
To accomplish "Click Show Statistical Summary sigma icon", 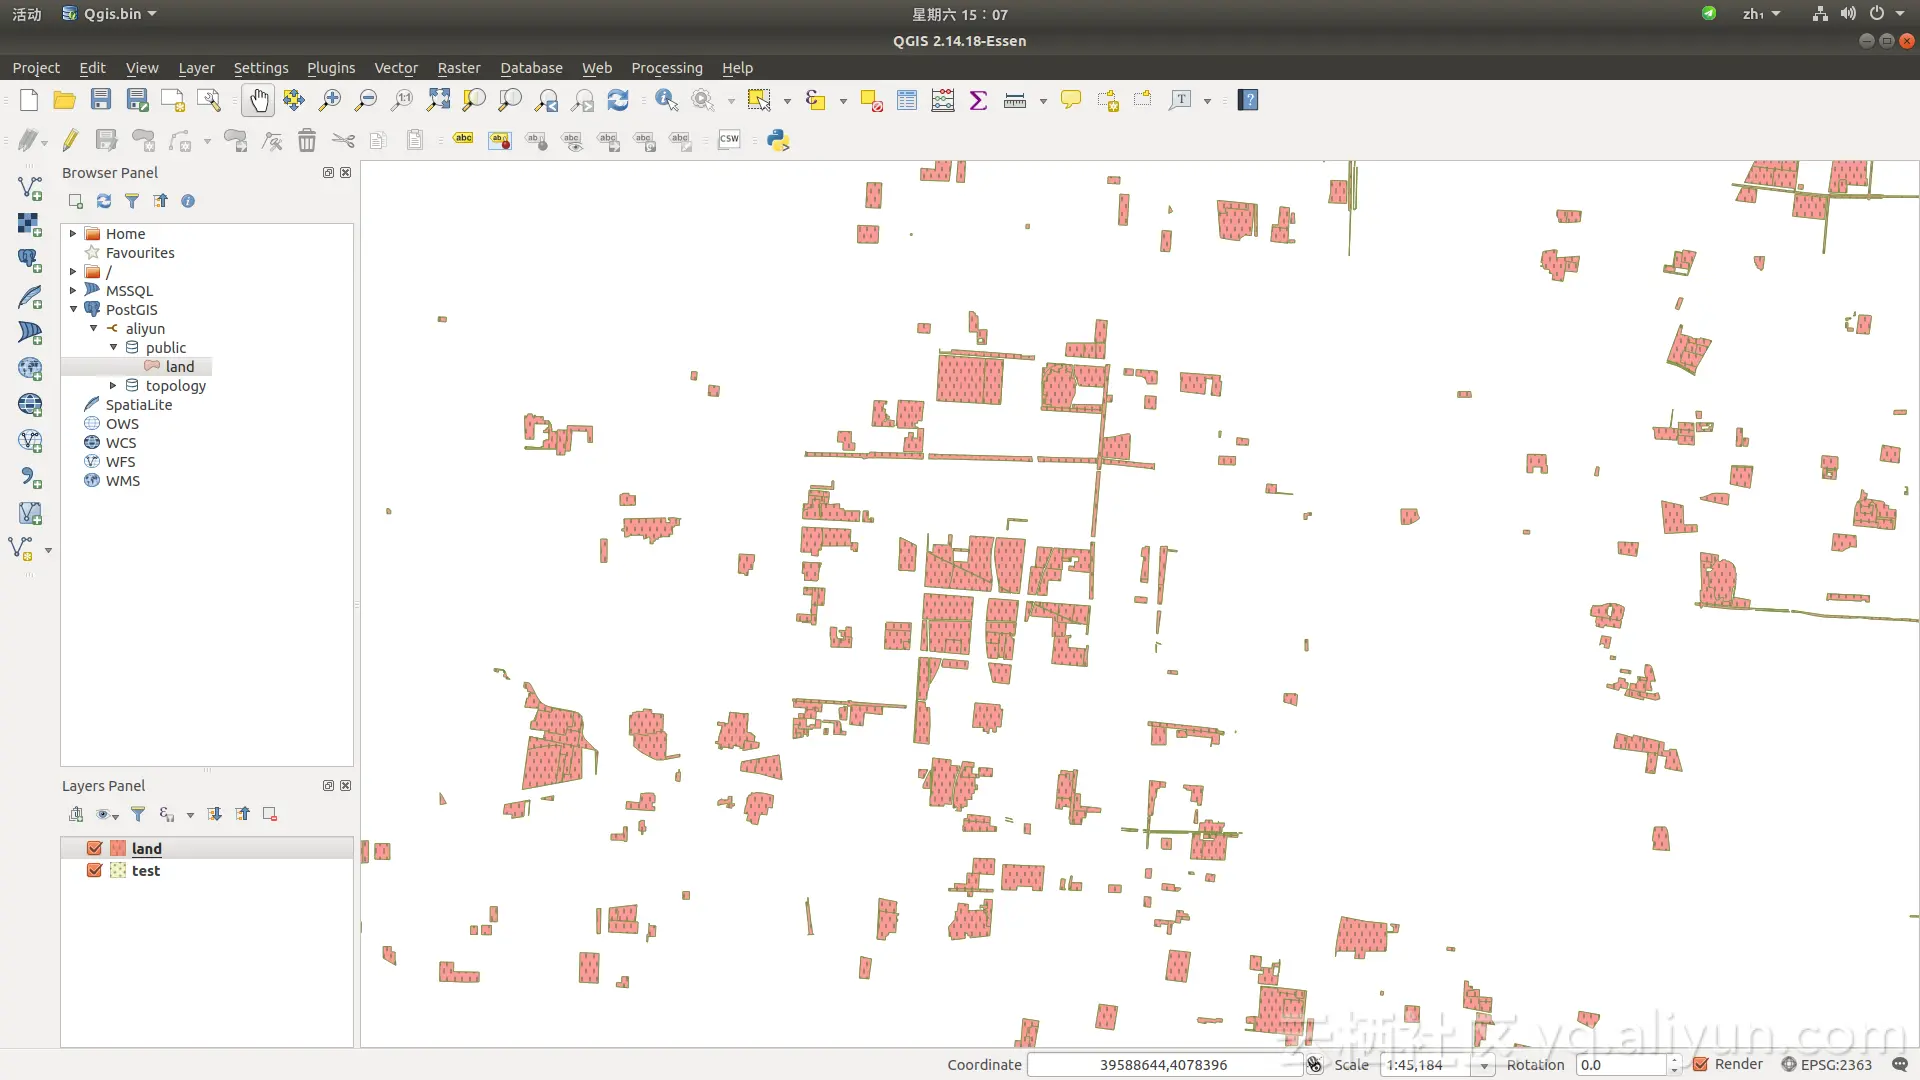I will tap(978, 100).
